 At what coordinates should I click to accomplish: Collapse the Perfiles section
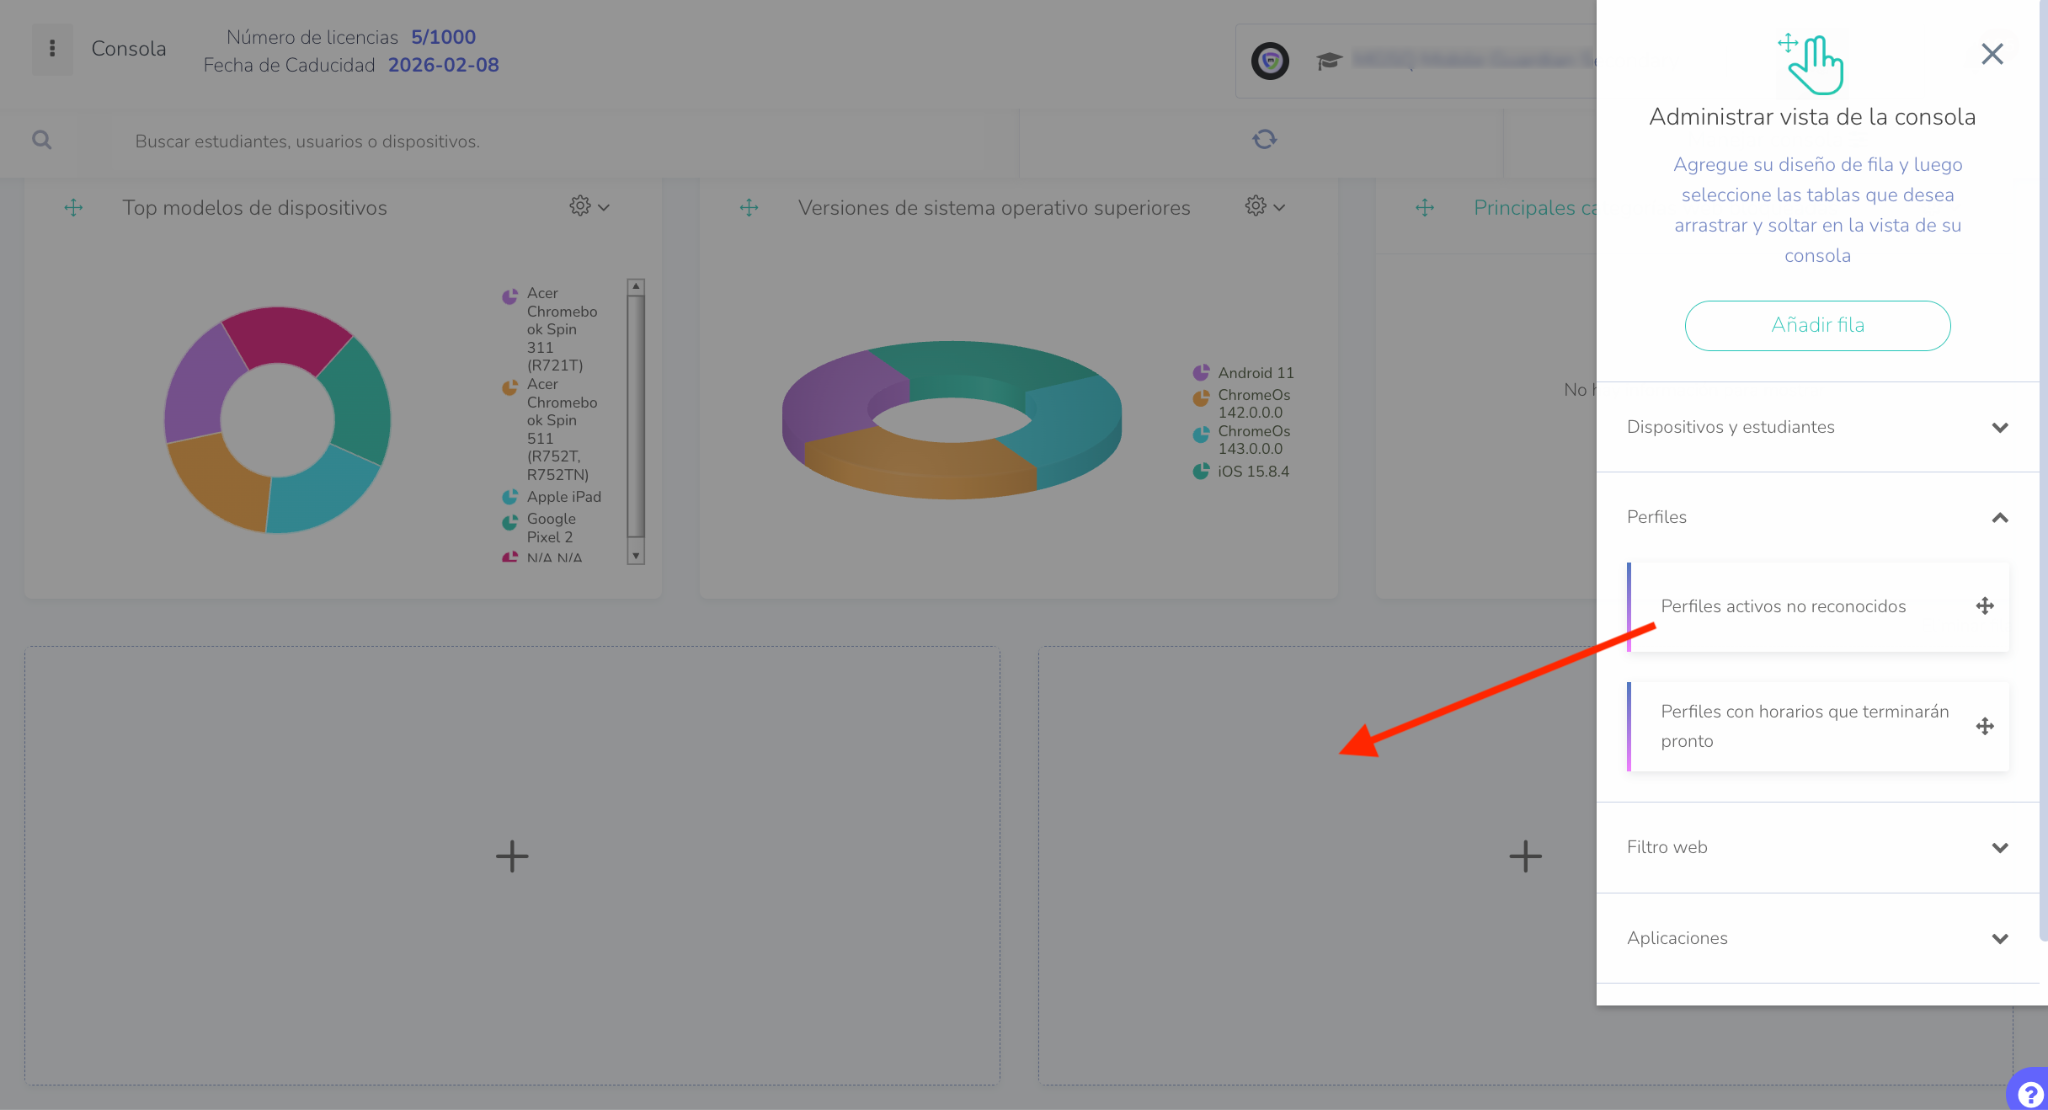pos(1999,518)
